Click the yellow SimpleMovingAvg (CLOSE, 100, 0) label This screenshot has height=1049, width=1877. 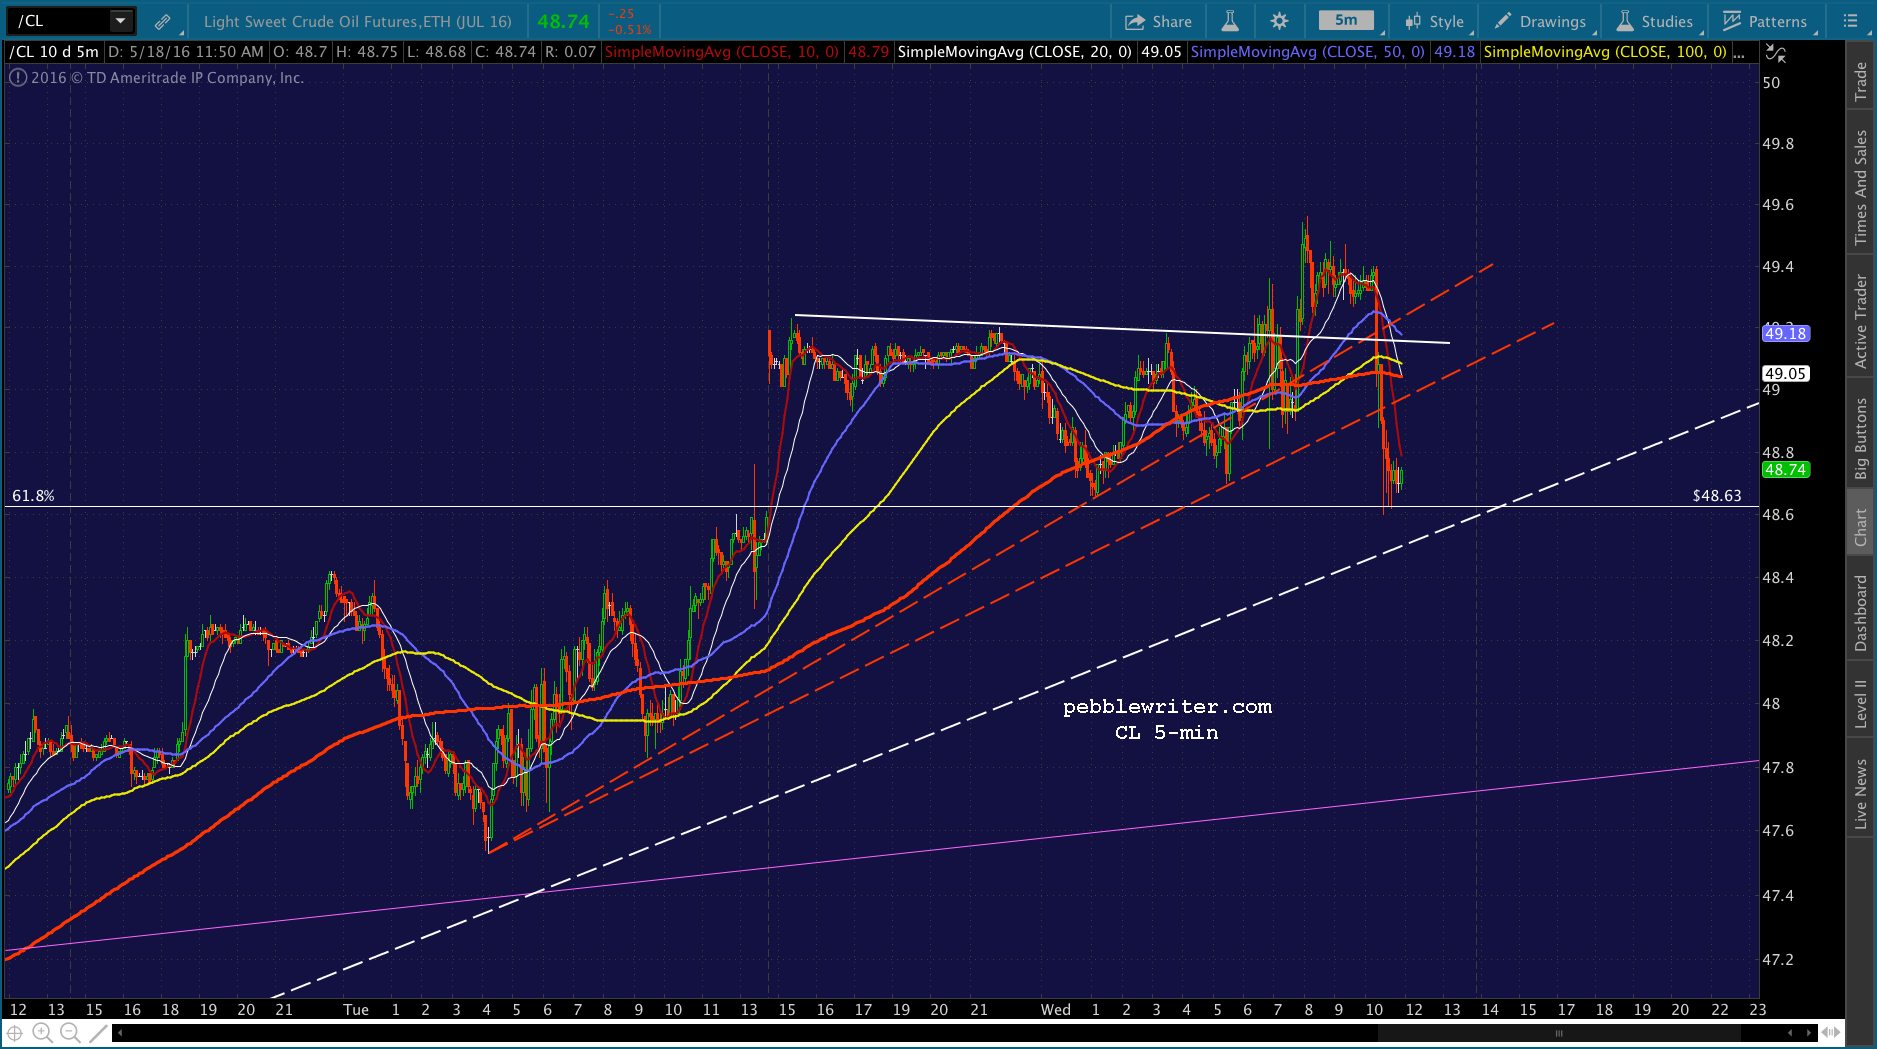(x=1605, y=52)
